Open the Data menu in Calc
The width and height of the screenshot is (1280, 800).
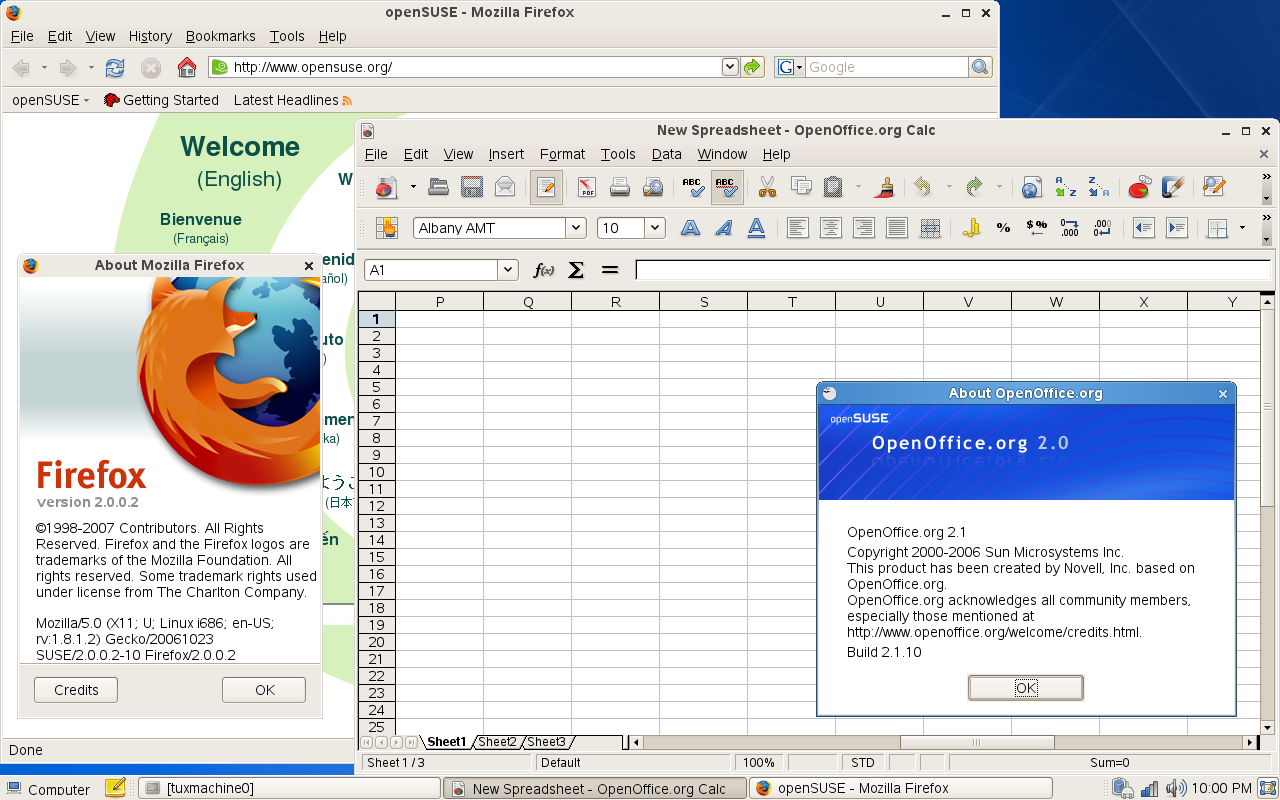tap(666, 154)
